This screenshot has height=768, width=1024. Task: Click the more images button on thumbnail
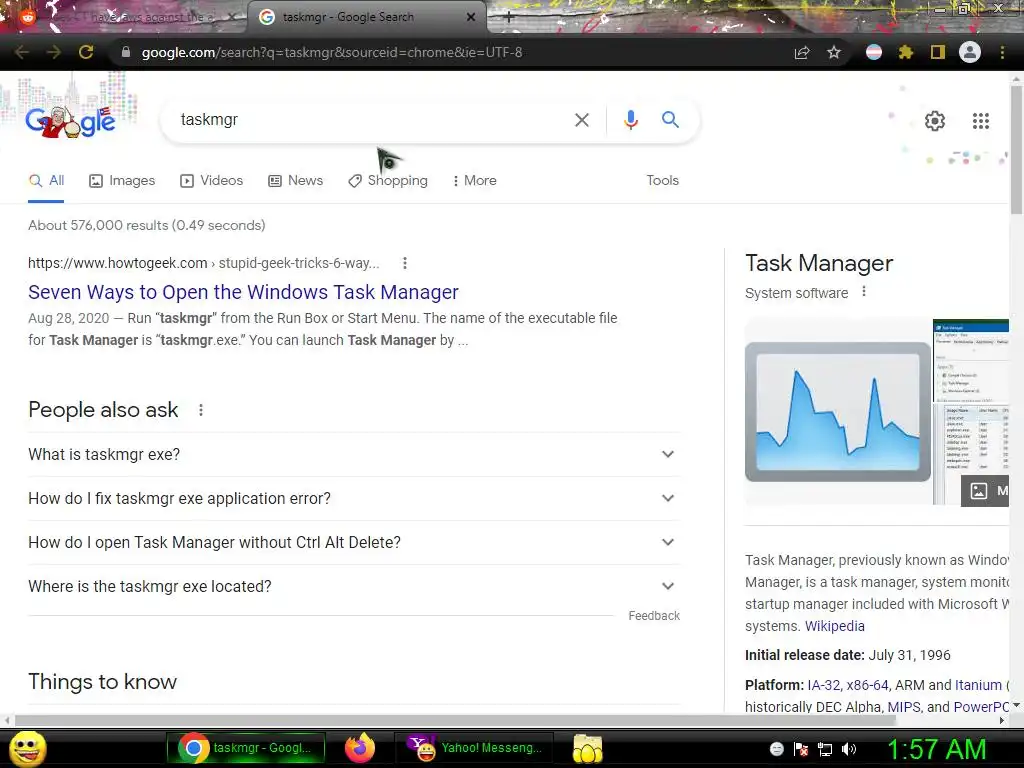pos(985,490)
